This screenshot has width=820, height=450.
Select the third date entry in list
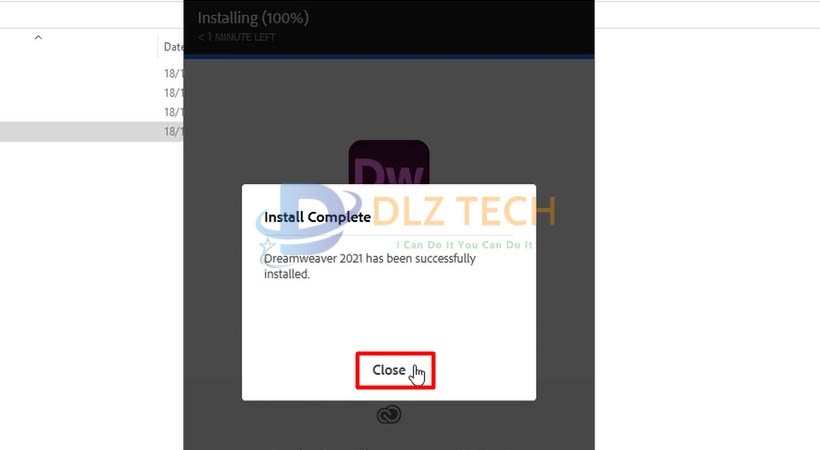click(x=173, y=112)
